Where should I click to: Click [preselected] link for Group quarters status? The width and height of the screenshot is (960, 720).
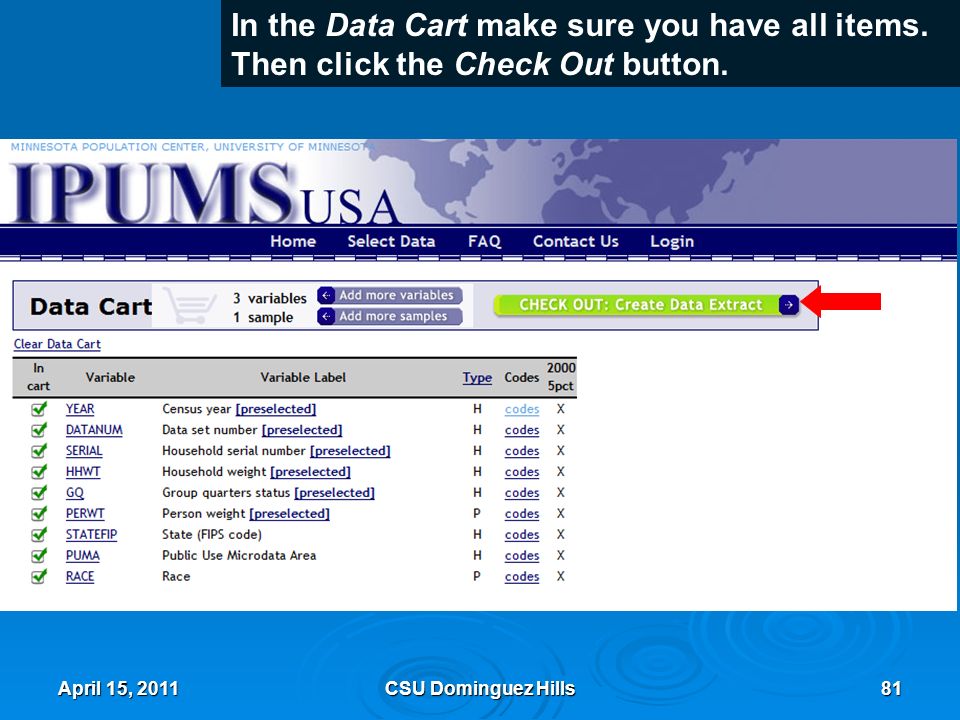pyautogui.click(x=334, y=493)
